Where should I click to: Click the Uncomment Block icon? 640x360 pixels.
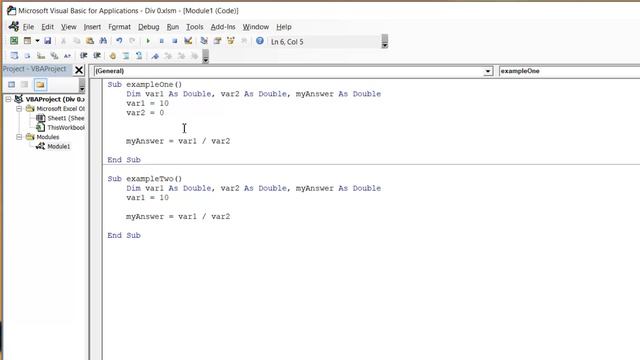point(139,56)
